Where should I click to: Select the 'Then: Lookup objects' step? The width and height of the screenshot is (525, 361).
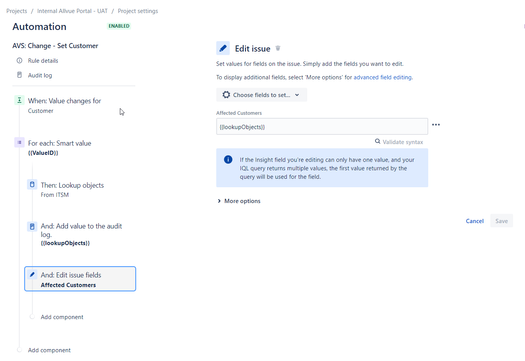tap(72, 185)
